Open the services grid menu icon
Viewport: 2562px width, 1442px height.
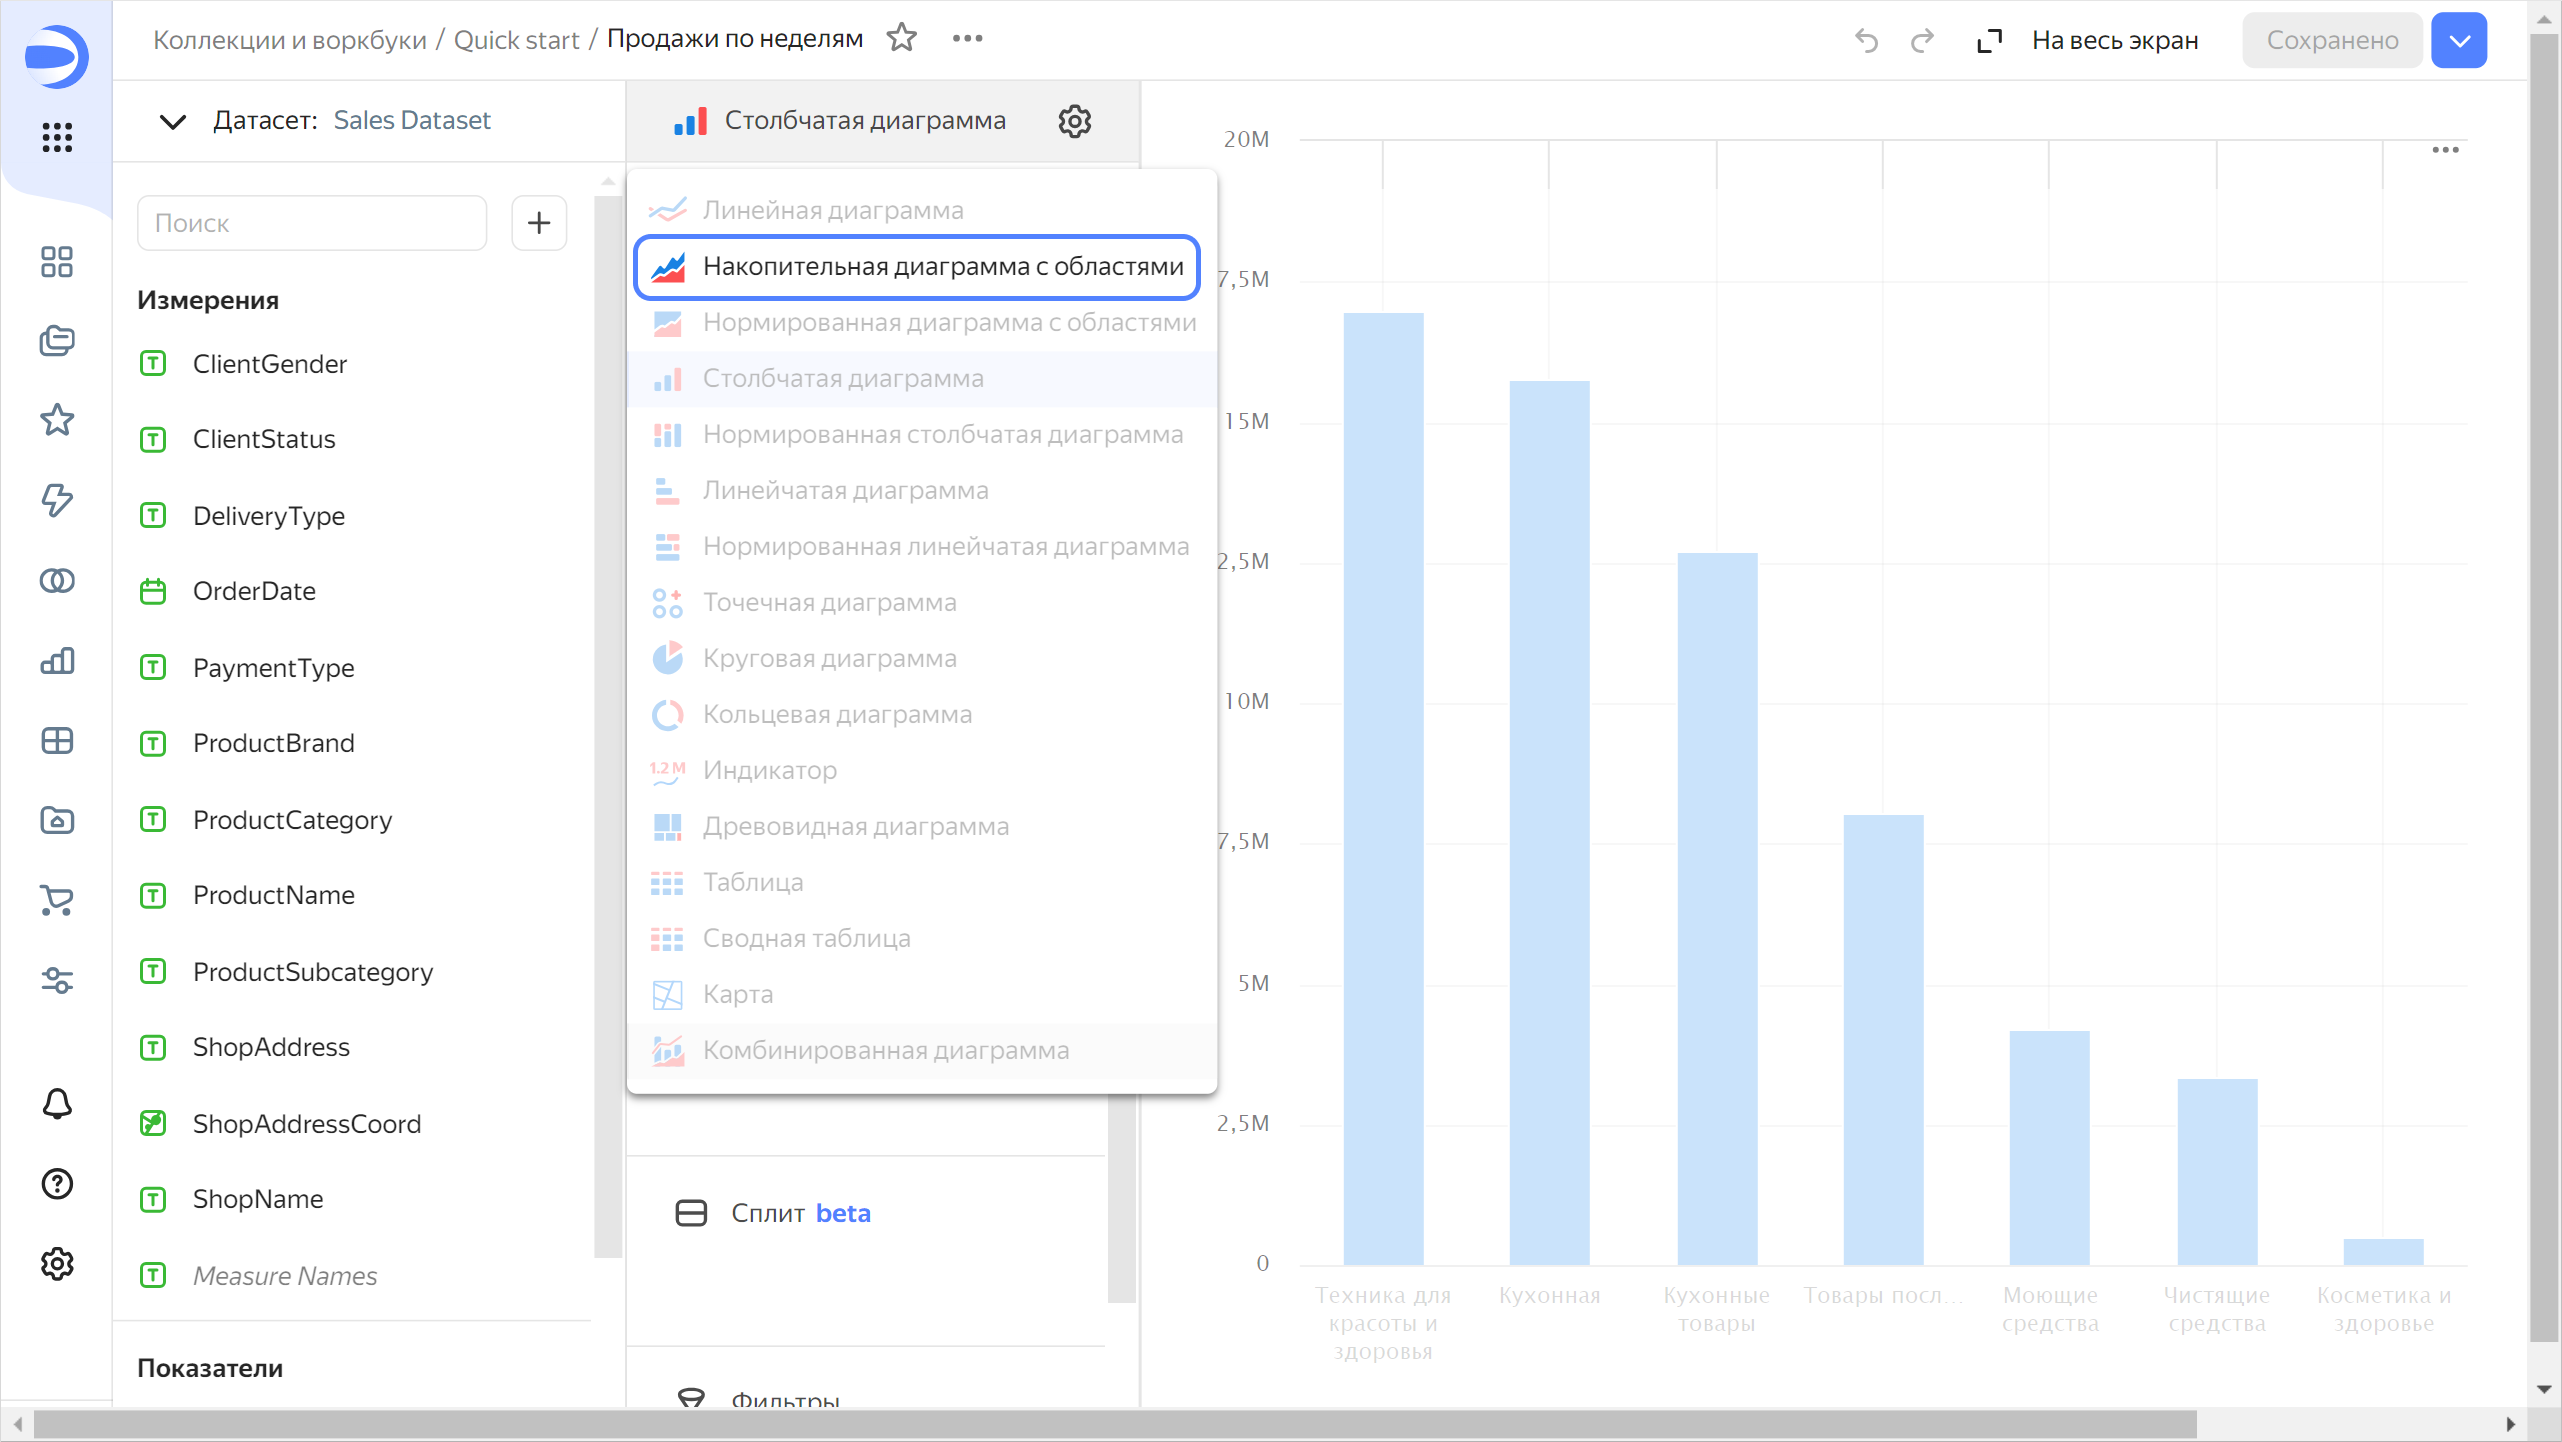pyautogui.click(x=57, y=137)
